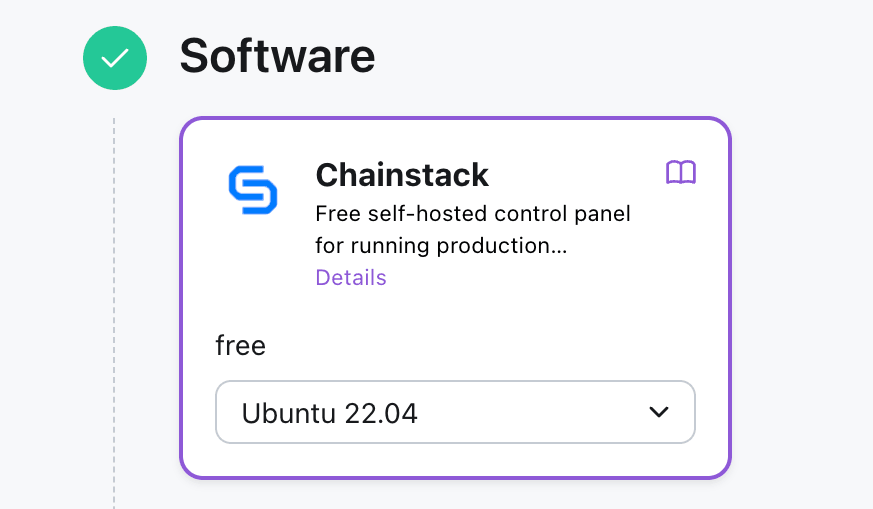Click the white checkmark inside the green circle

115,59
